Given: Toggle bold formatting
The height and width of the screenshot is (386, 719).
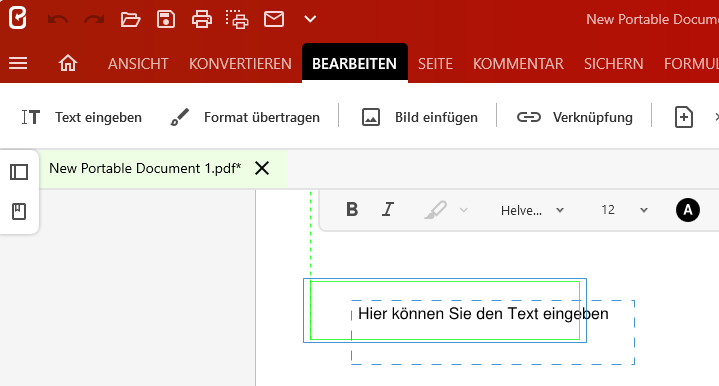Looking at the screenshot, I should coord(352,210).
